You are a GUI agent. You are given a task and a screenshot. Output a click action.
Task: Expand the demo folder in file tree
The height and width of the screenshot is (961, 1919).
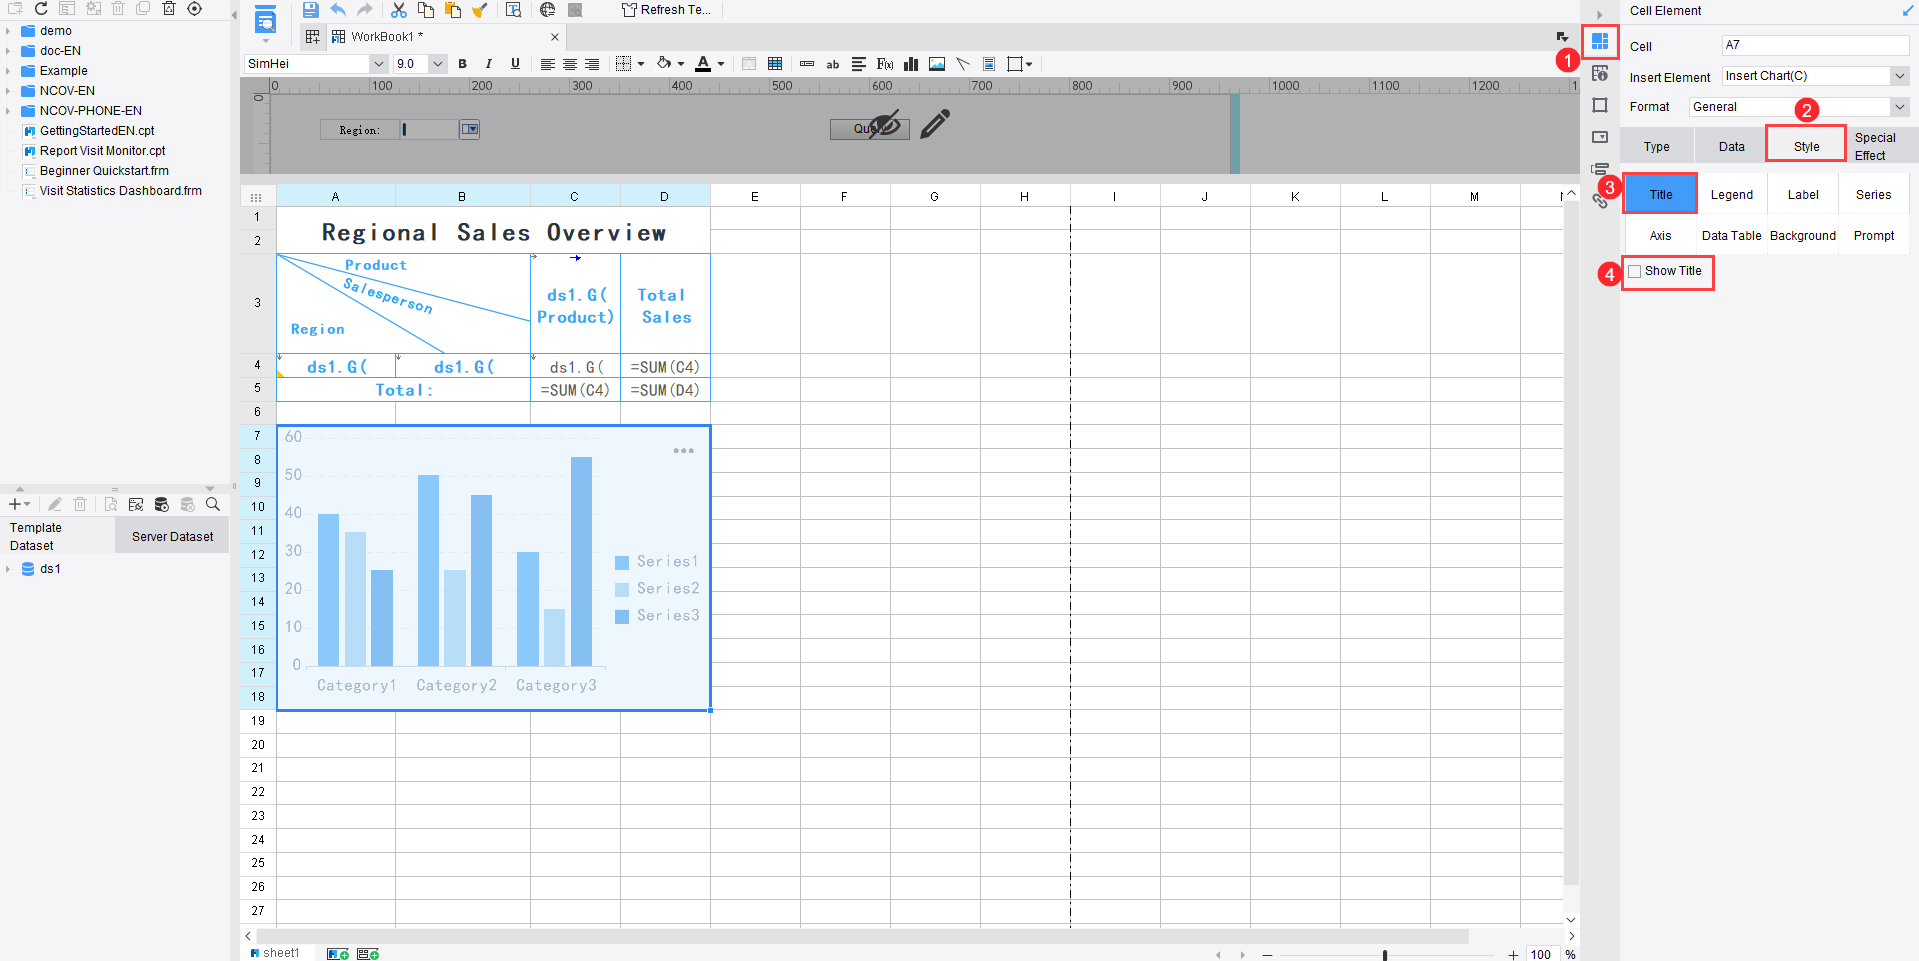(x=8, y=31)
